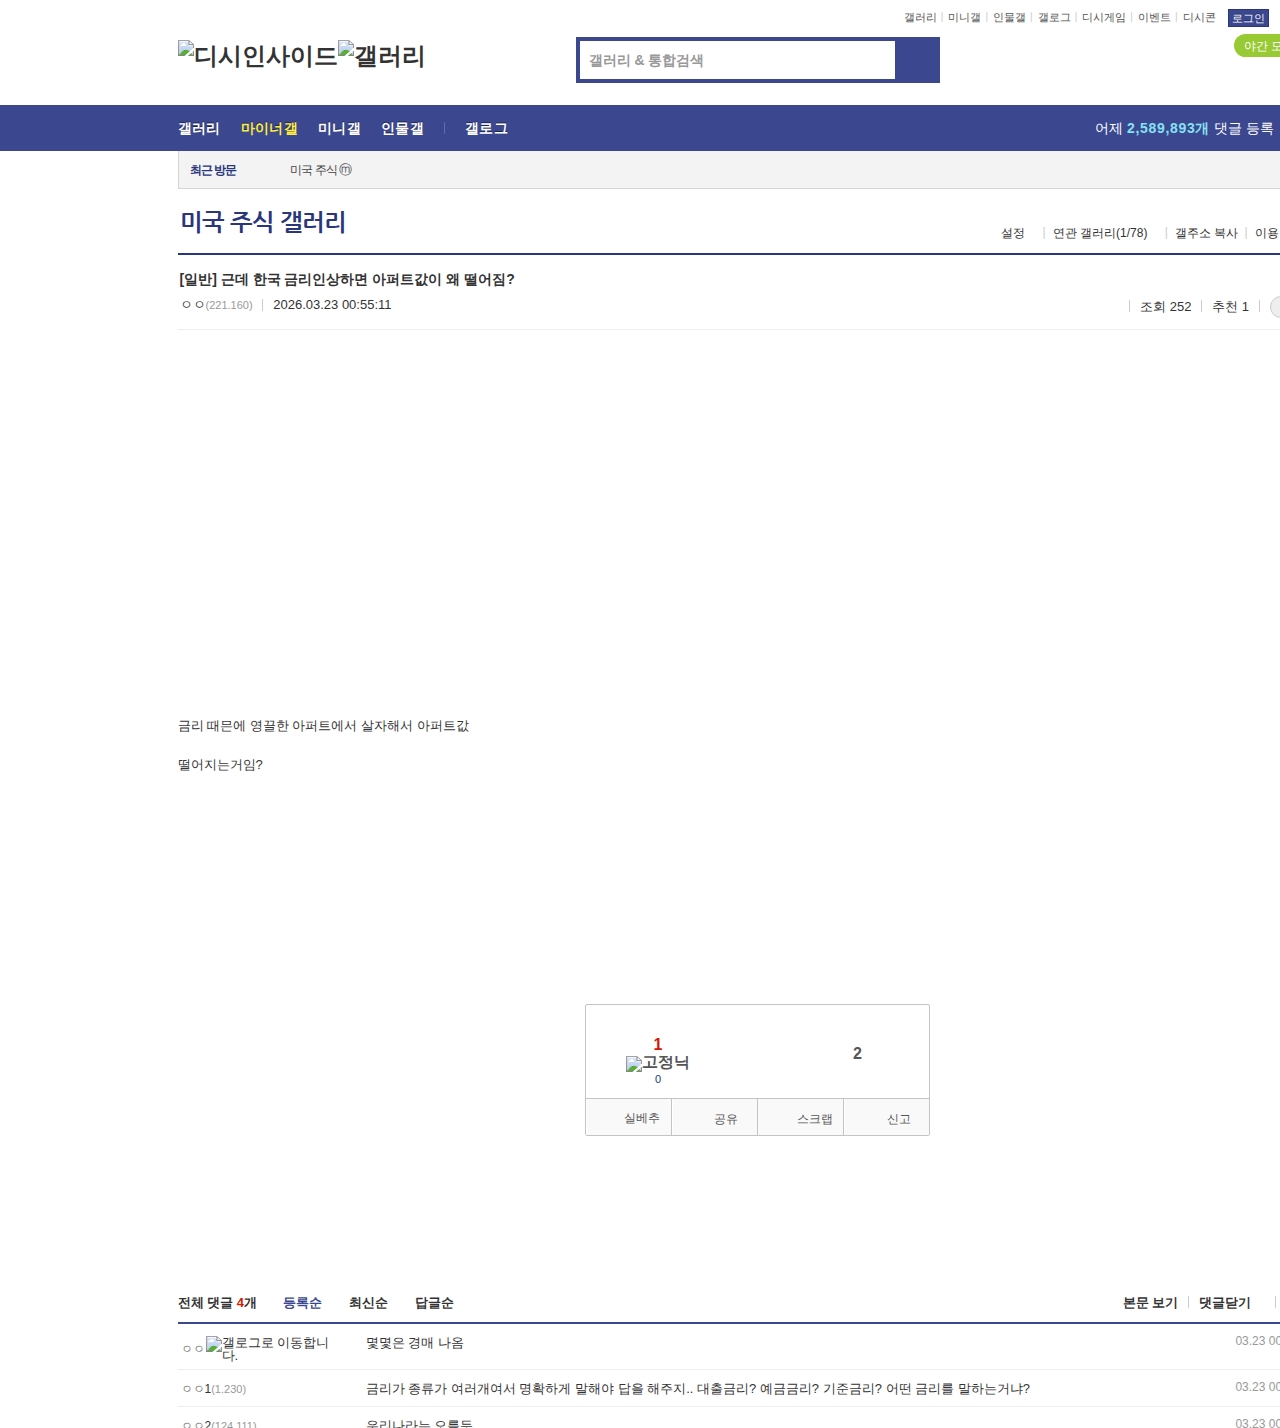Focus the 갤러리 & 통합검색 search field
The image size is (1280, 1428).
pos(737,60)
